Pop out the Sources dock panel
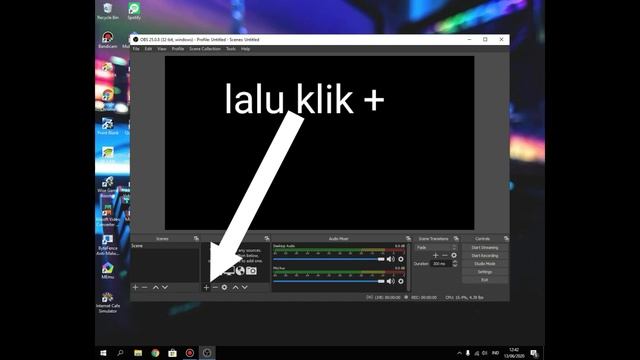Screen dimensions: 640x360 coord(267,238)
